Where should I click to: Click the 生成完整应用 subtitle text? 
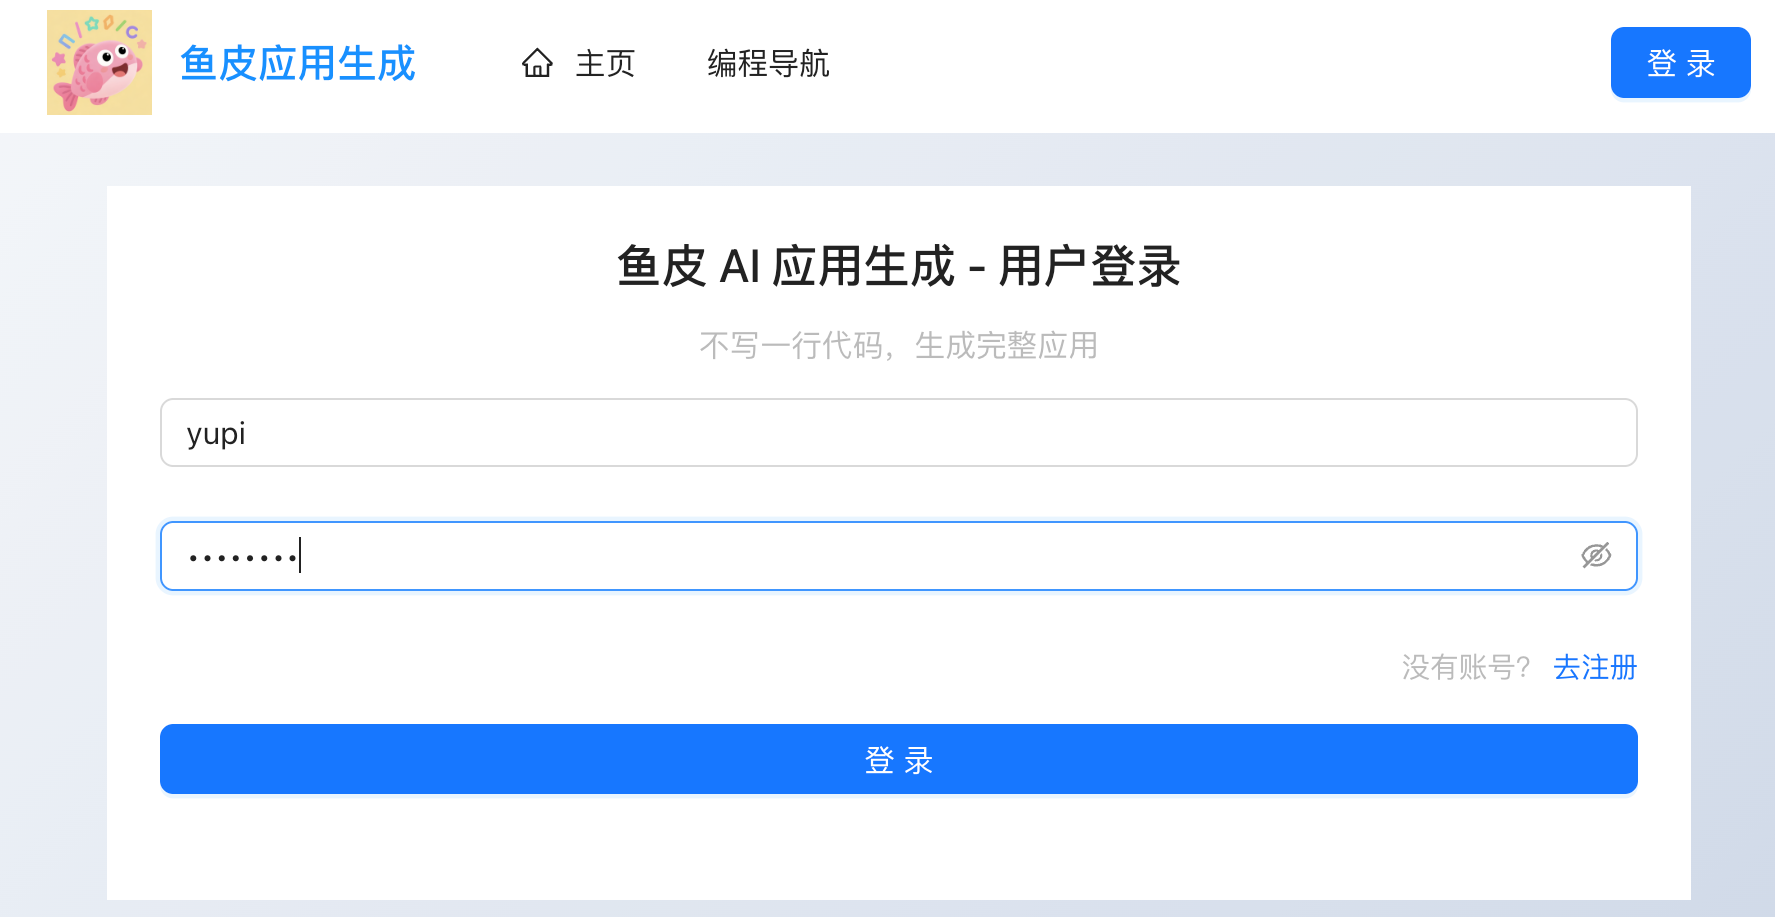tap(1006, 346)
